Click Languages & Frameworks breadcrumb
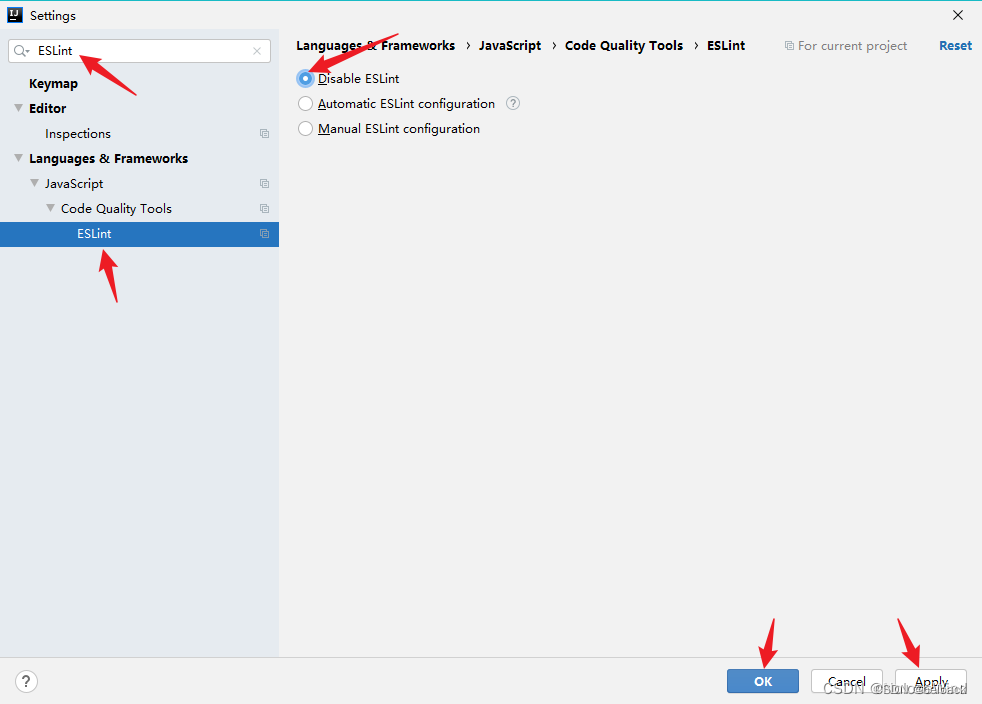 375,46
